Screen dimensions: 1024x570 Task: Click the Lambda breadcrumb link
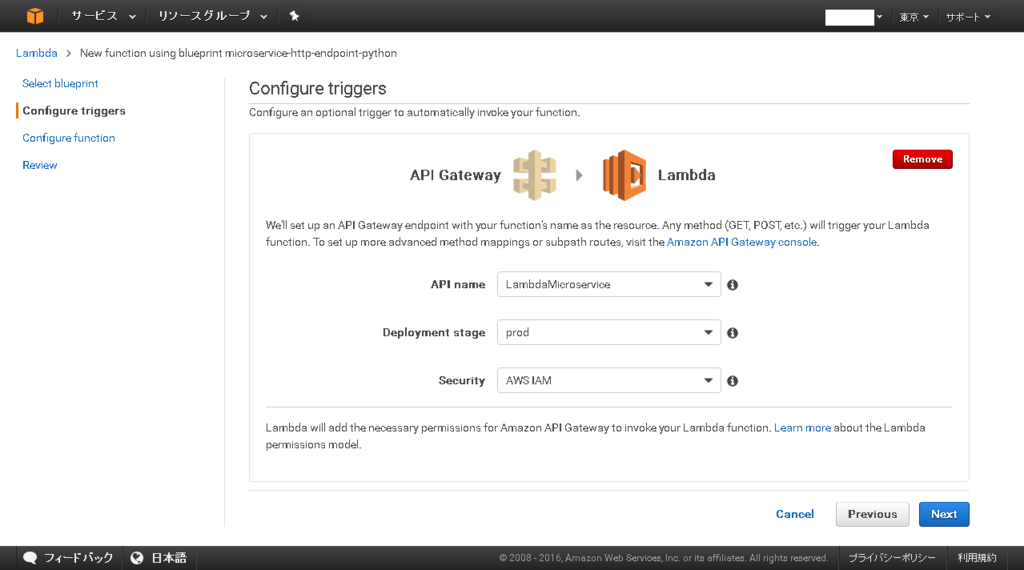coord(37,53)
